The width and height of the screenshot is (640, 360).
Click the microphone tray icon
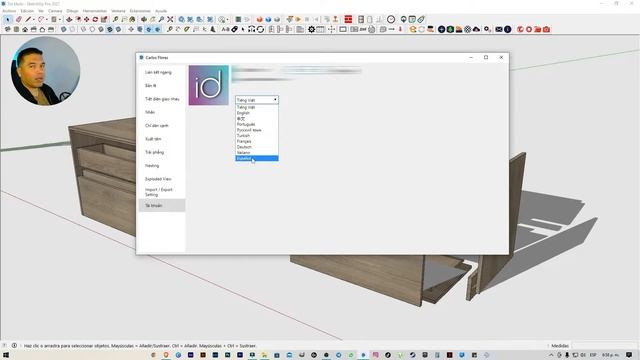[x=567, y=355]
